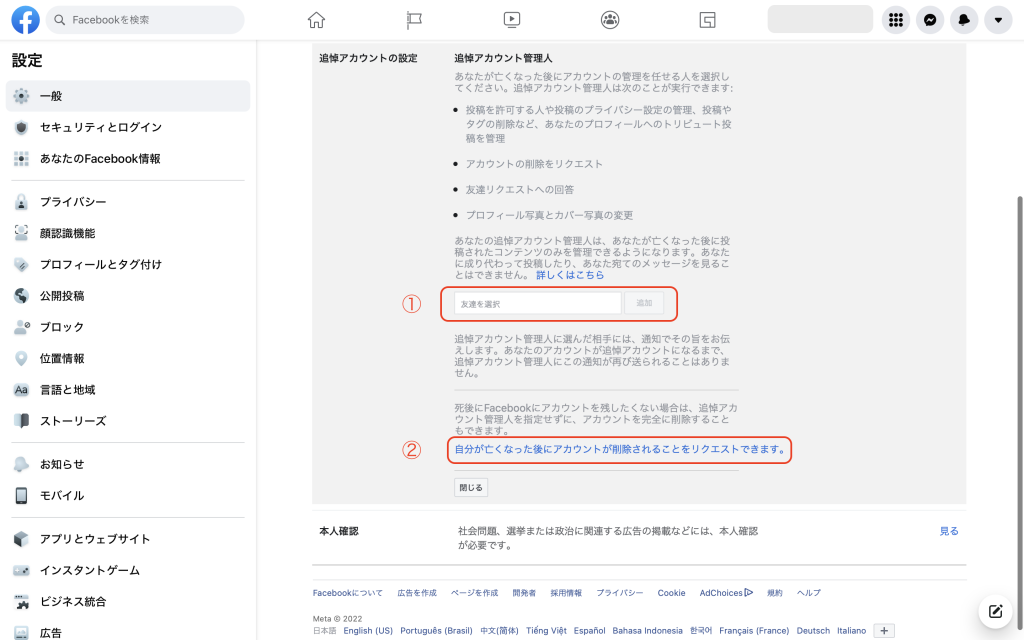Click the 言語と地域 Aa icon
The height and width of the screenshot is (640, 1024).
pyautogui.click(x=22, y=390)
